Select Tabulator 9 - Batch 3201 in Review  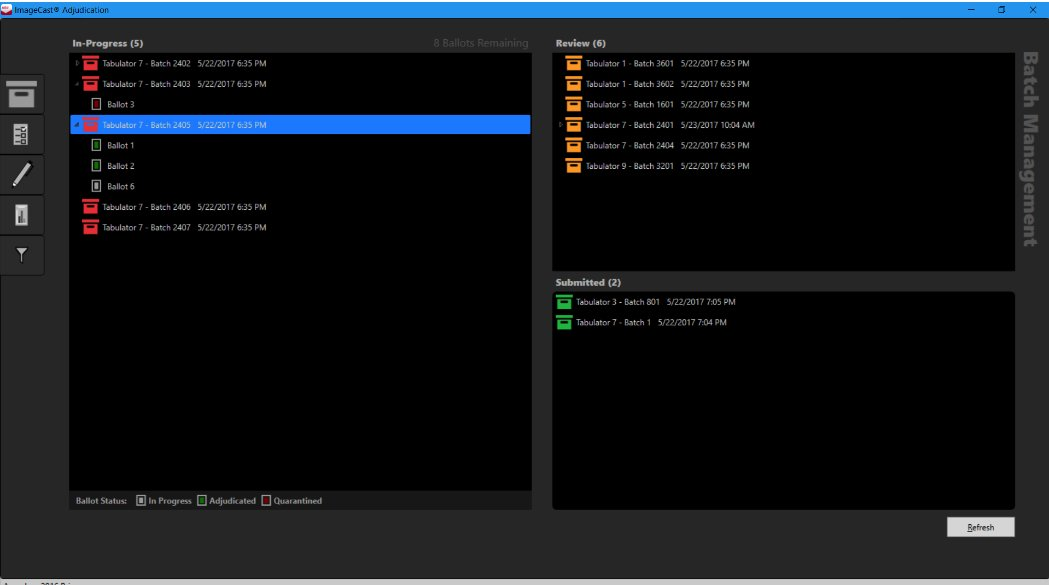point(667,166)
